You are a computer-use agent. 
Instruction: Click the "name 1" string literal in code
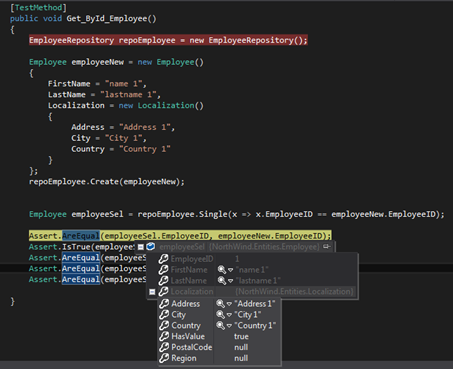click(x=124, y=84)
